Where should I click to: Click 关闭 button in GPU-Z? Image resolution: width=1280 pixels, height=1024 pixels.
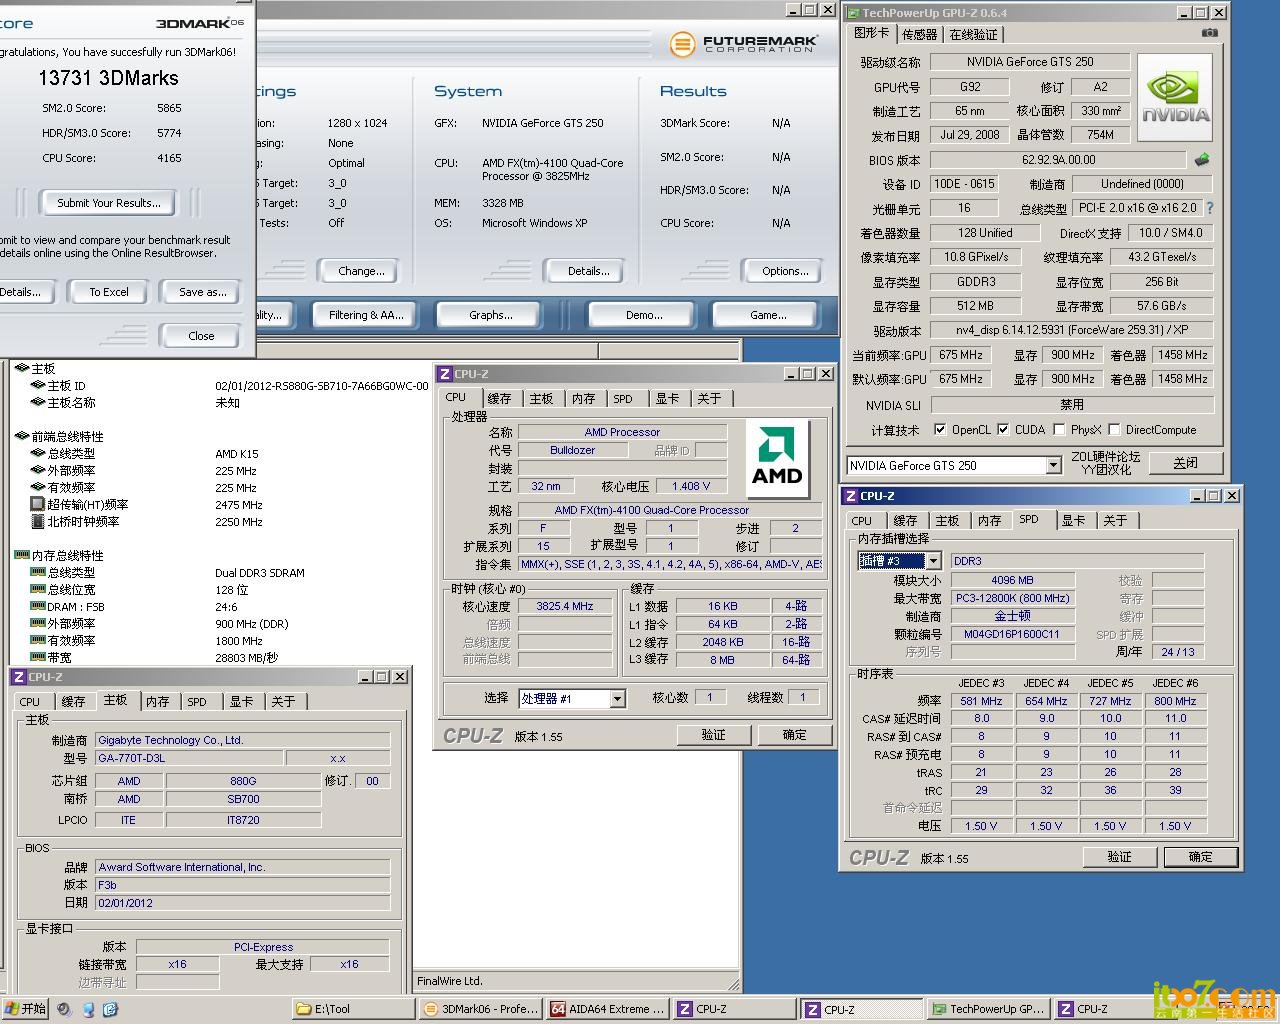[x=1185, y=463]
